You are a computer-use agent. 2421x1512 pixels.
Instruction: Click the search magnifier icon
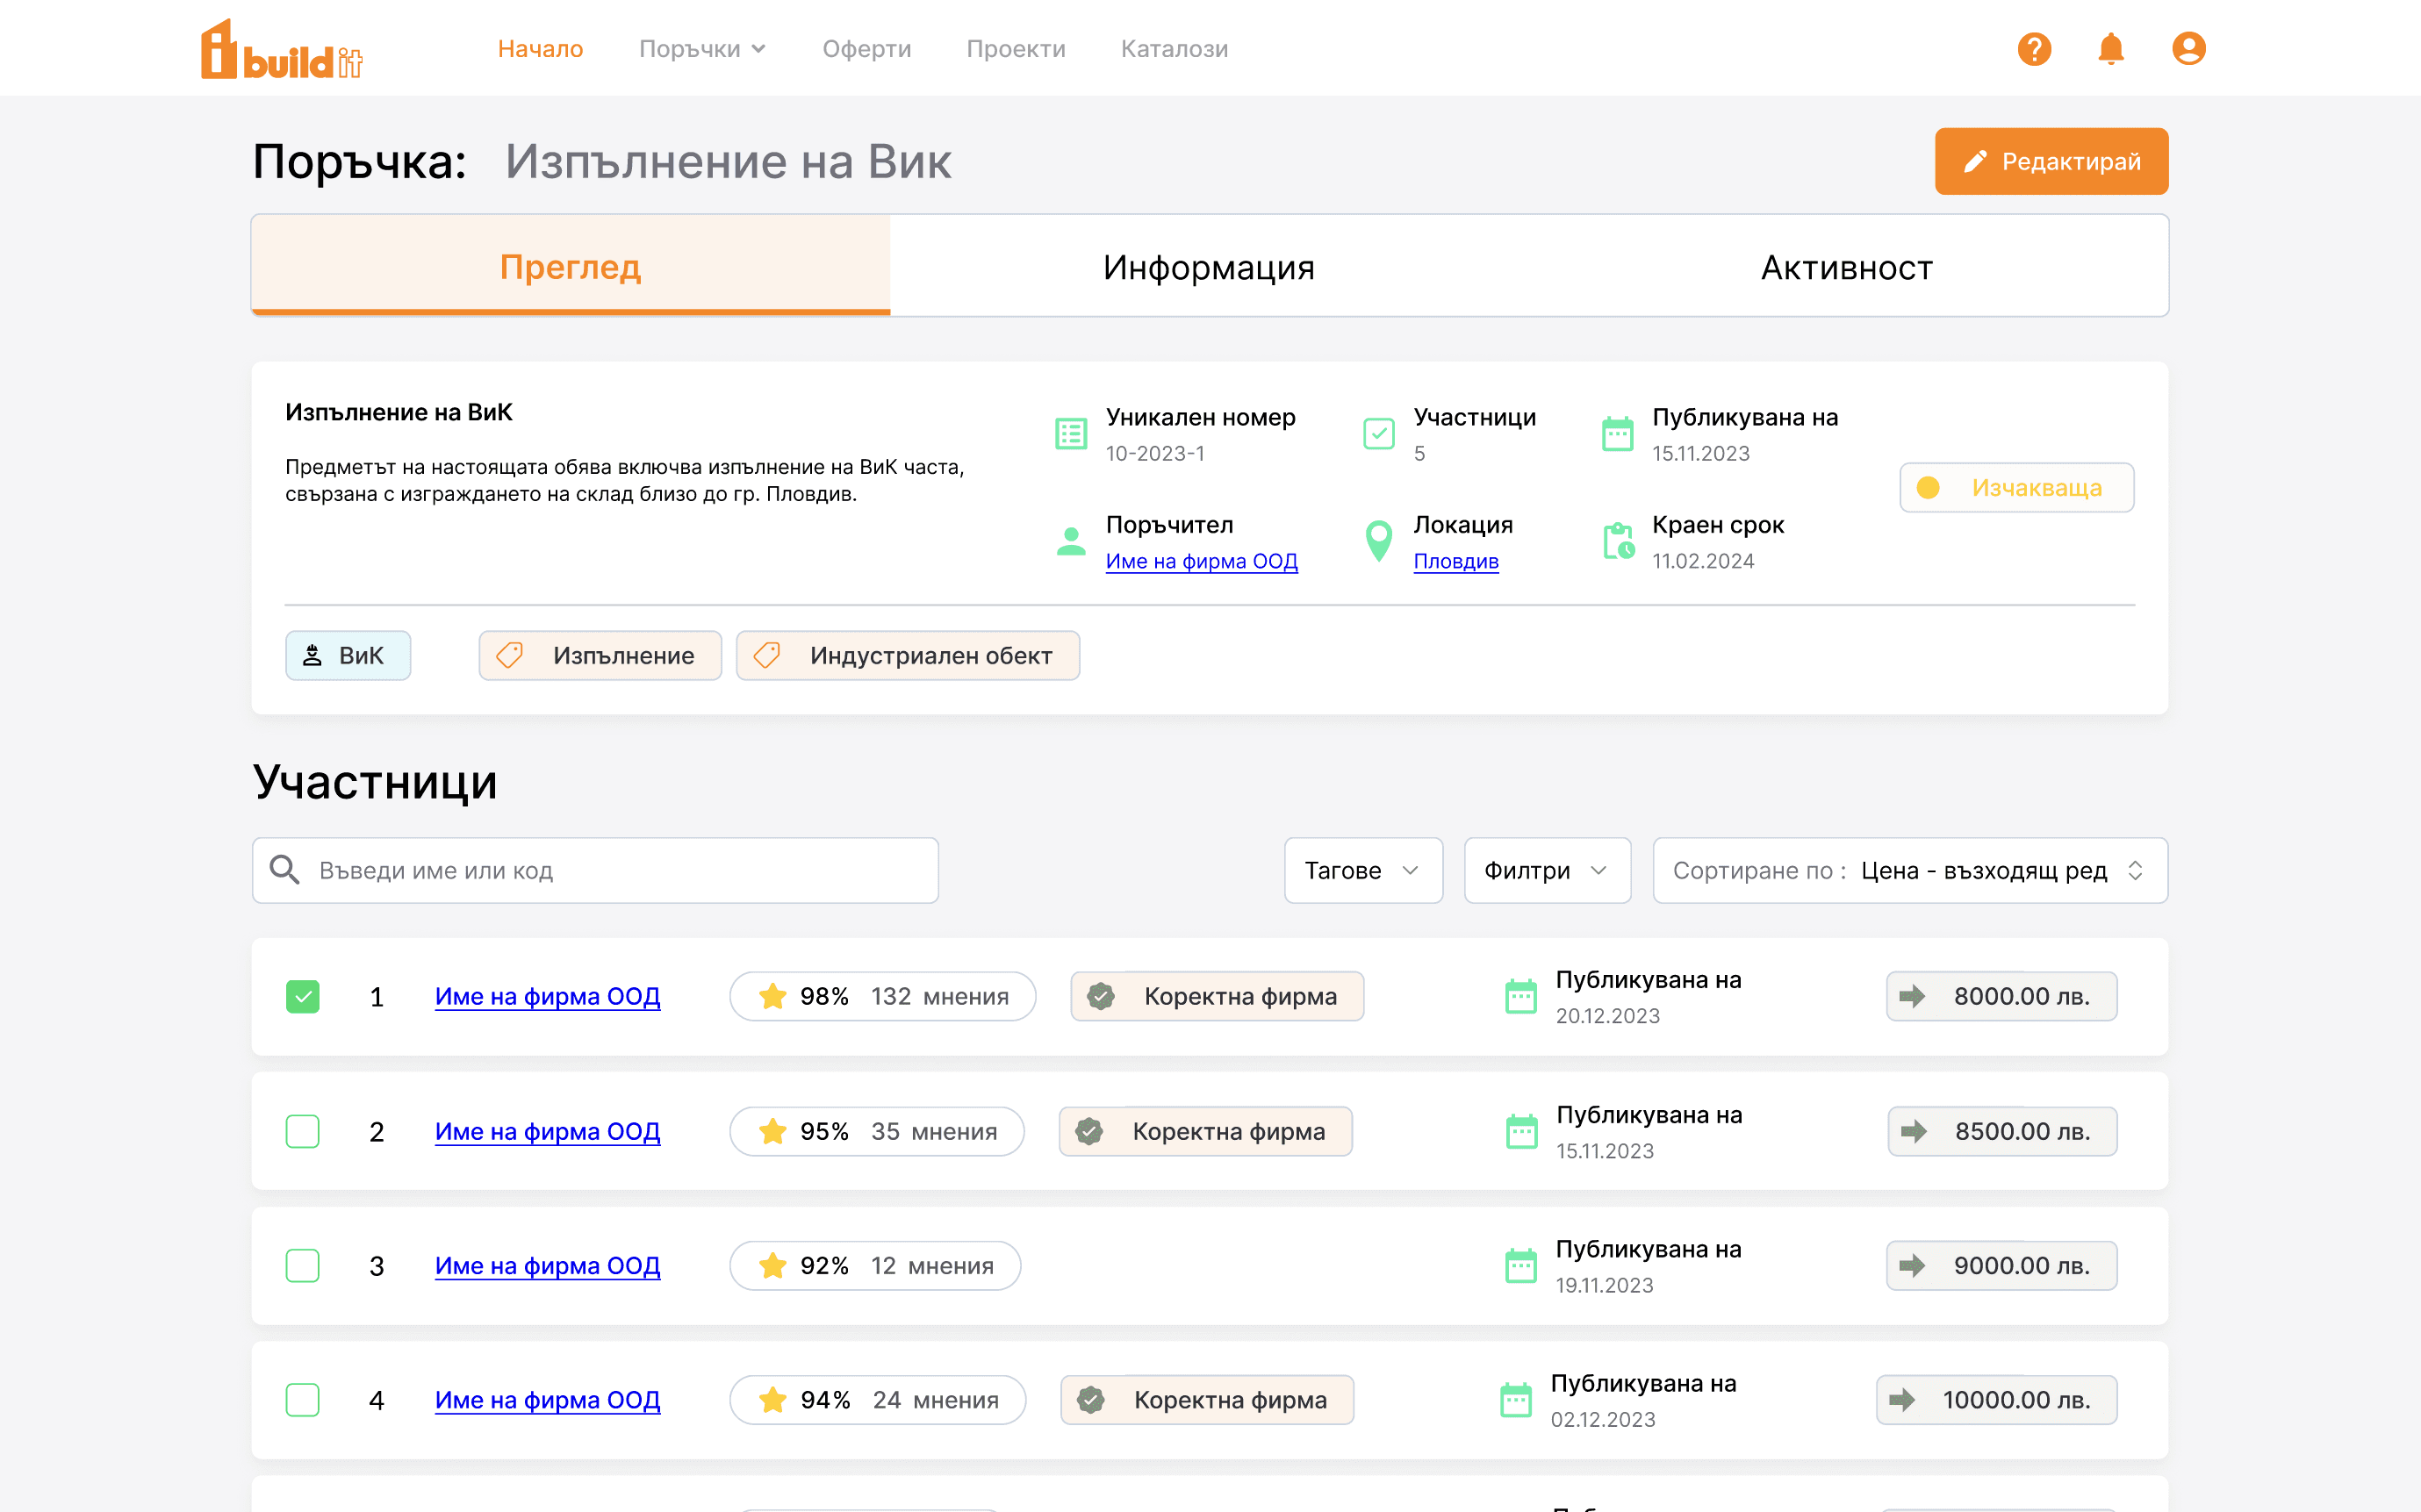[x=285, y=870]
